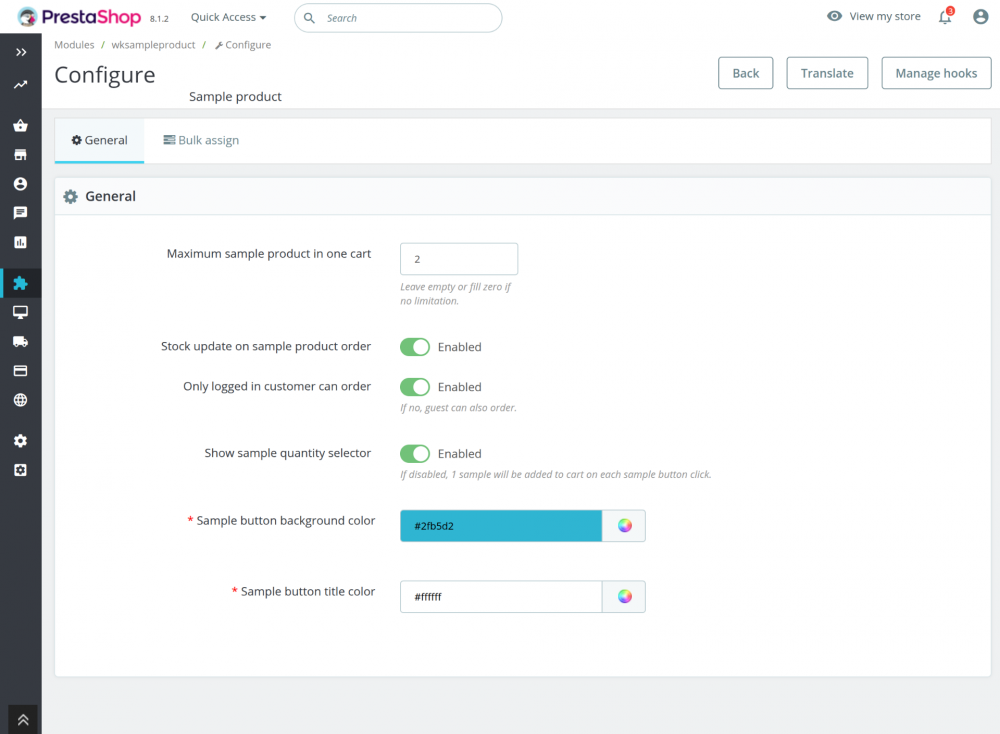
Task: Click the 8.1.2 version label
Action: click(x=159, y=18)
